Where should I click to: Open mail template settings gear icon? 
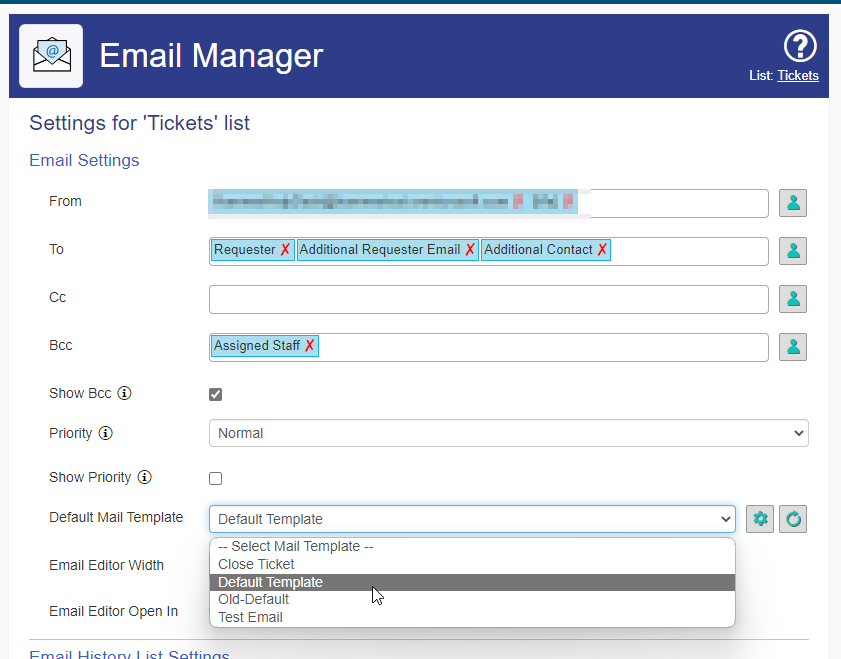[760, 519]
